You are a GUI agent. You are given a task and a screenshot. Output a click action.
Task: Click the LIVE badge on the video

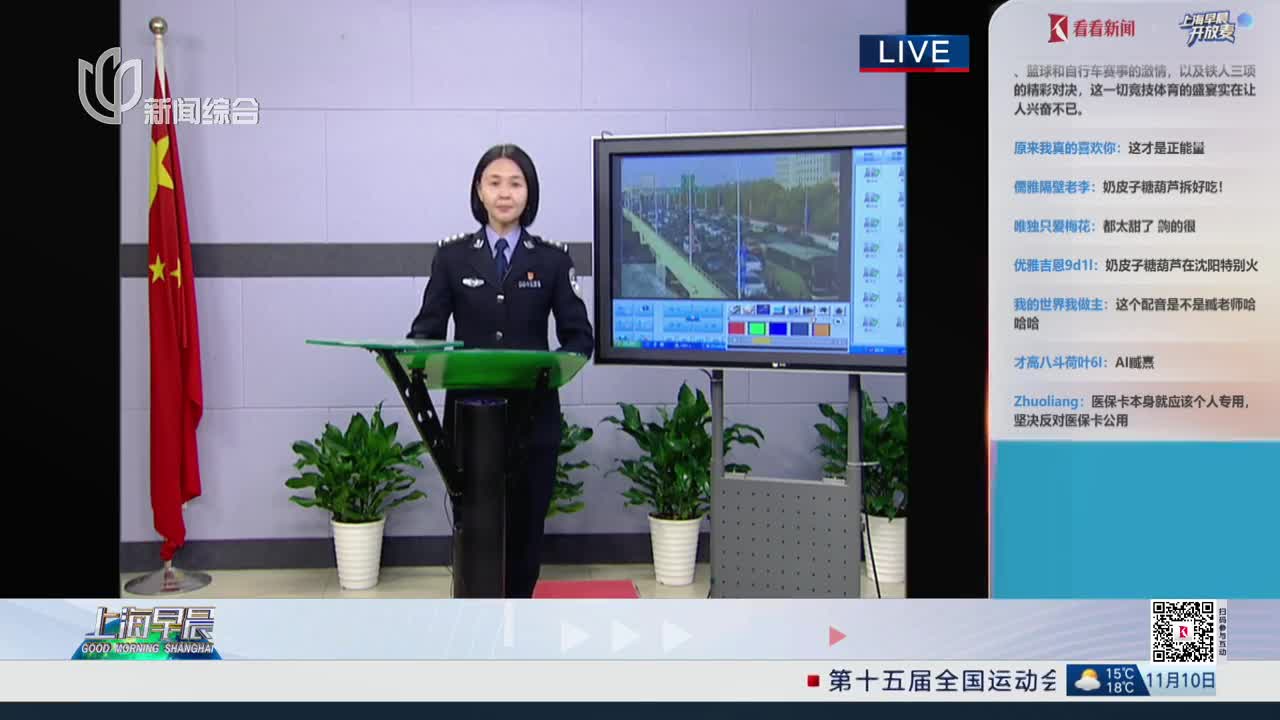[913, 53]
